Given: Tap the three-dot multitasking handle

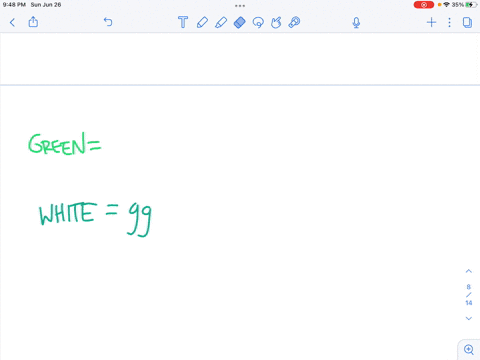Looking at the screenshot, I should pos(240,6).
